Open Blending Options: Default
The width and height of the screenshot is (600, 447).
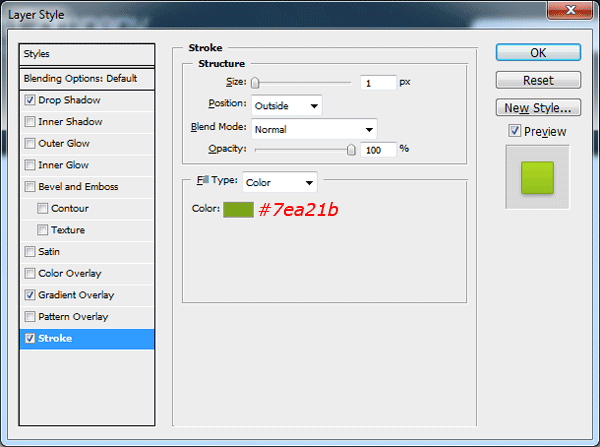pyautogui.click(x=87, y=79)
